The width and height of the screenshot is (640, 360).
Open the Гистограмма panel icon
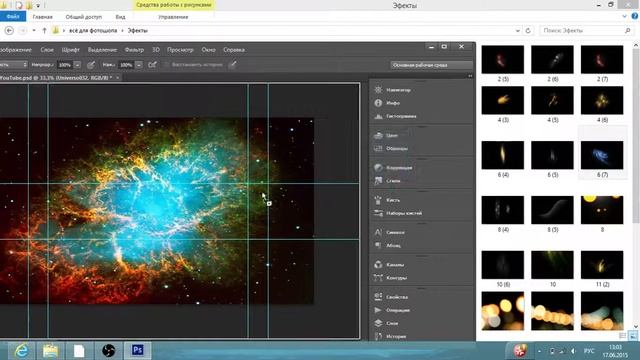click(378, 116)
